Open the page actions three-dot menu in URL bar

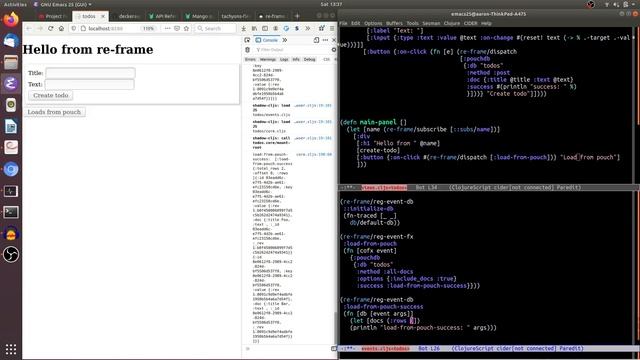[x=168, y=29]
